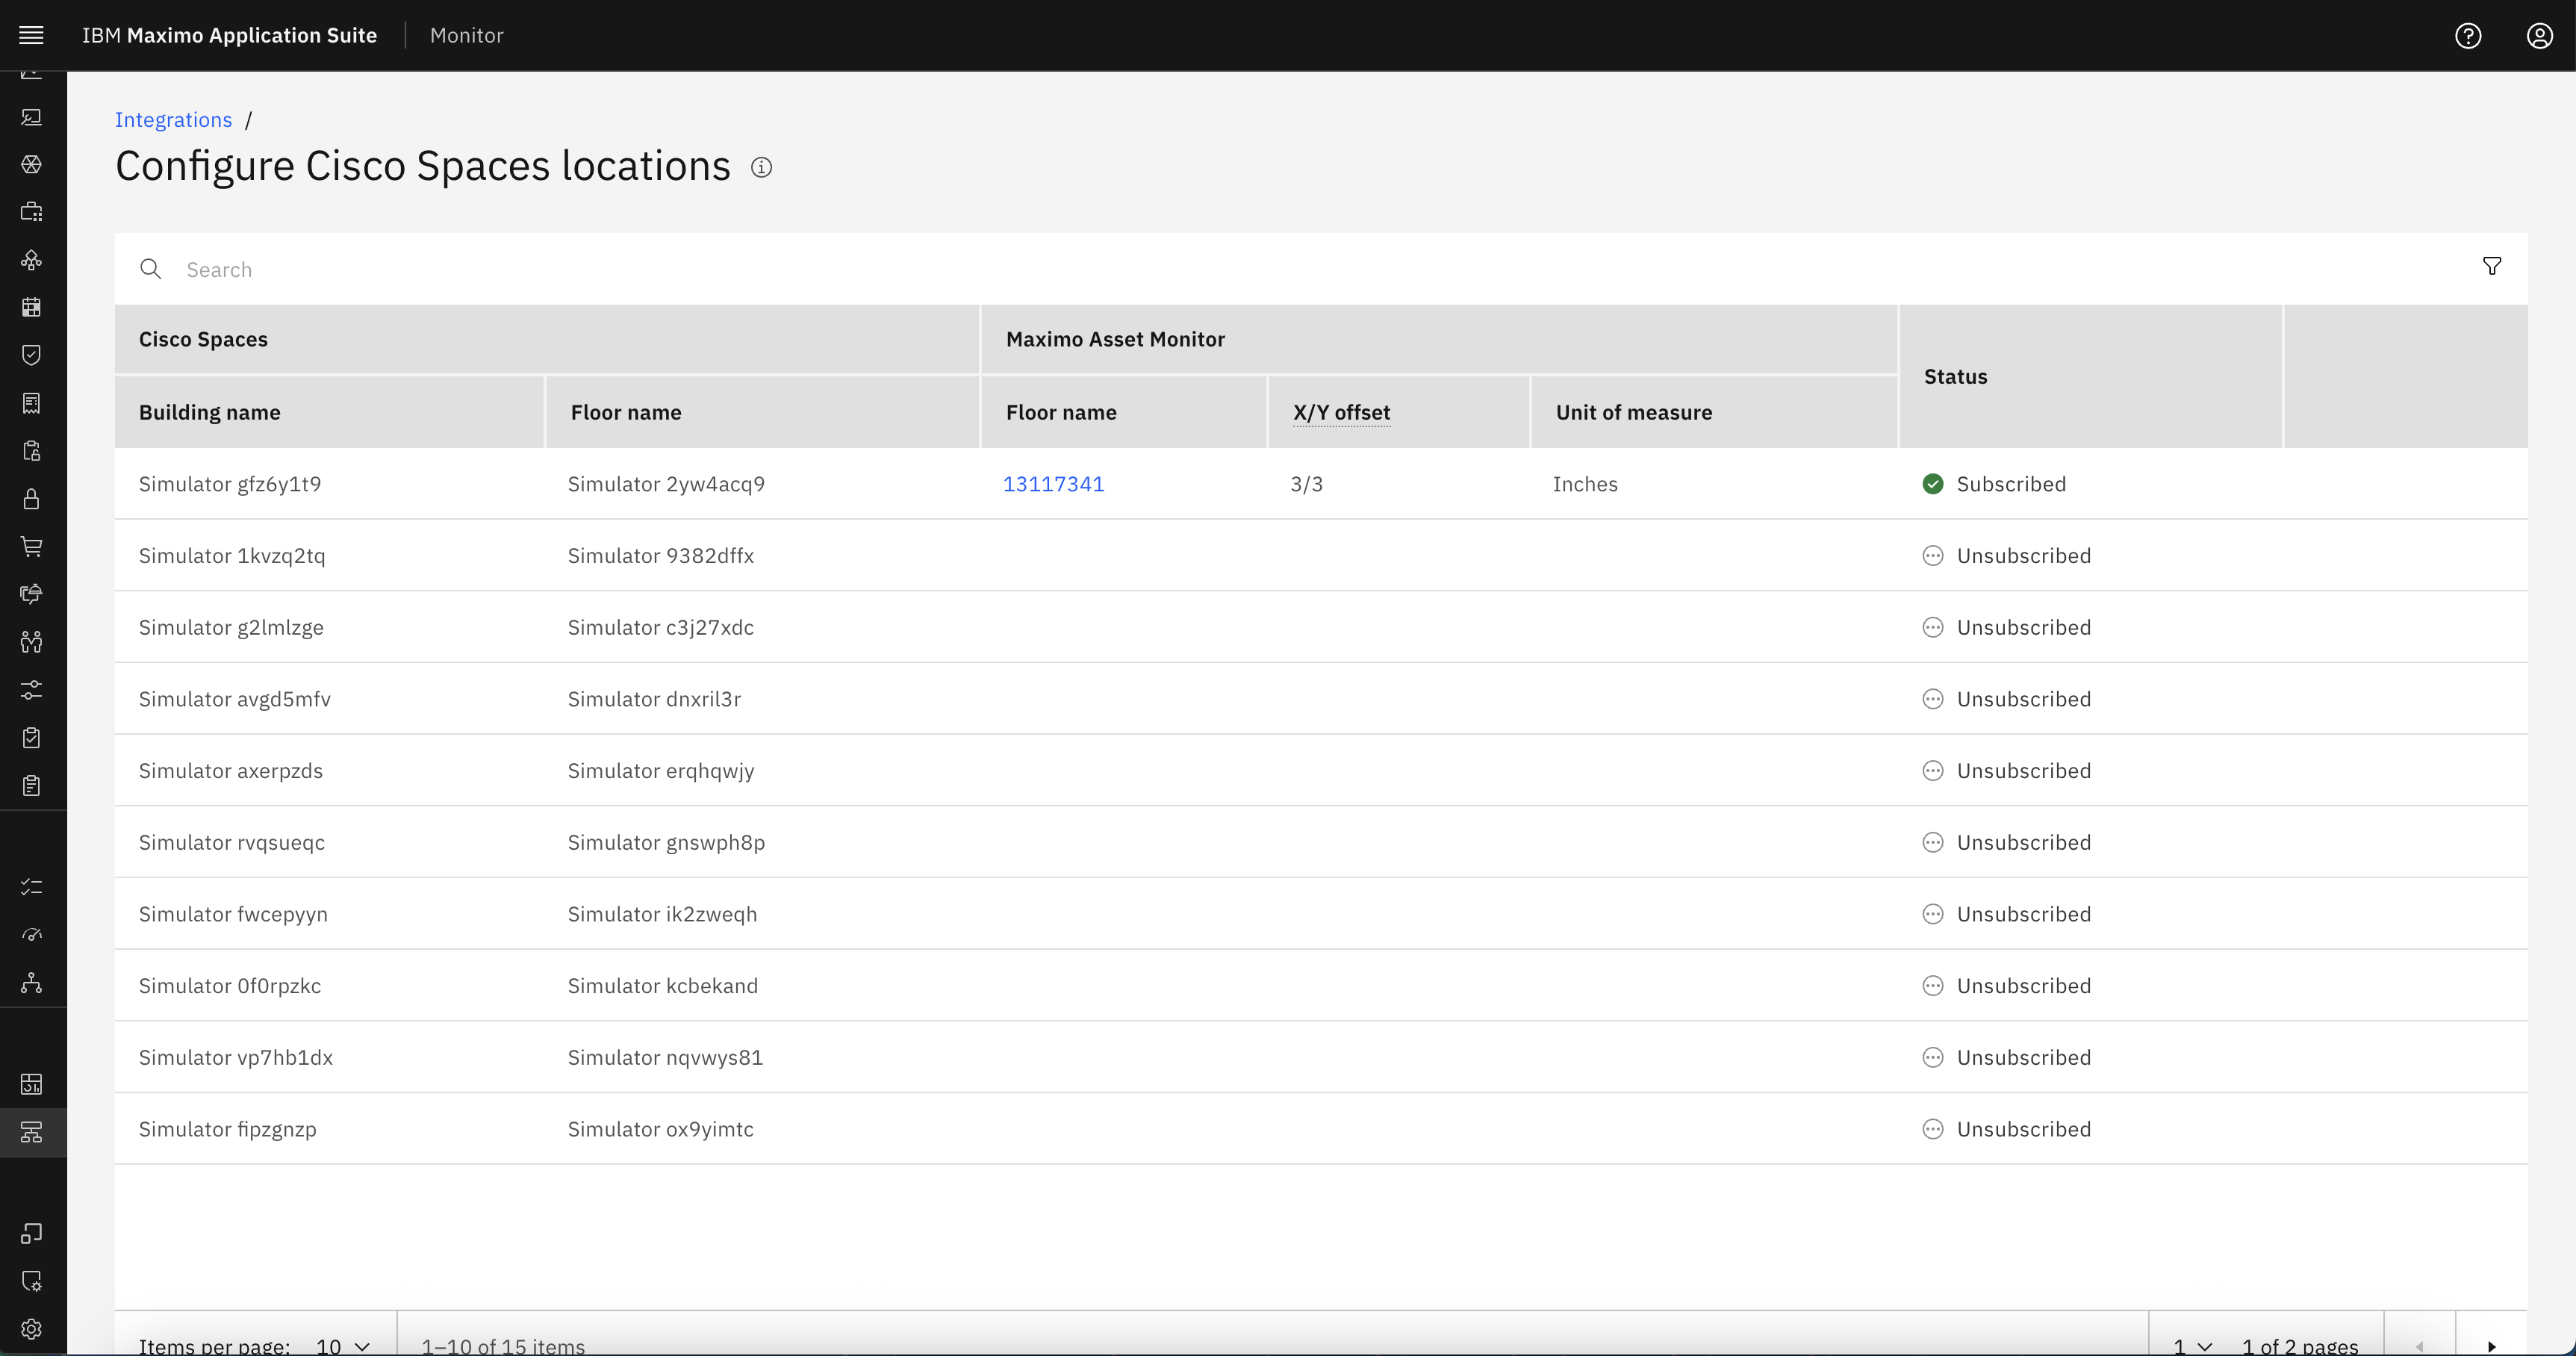Open the clipboard checkmark sidebar icon

[32, 738]
